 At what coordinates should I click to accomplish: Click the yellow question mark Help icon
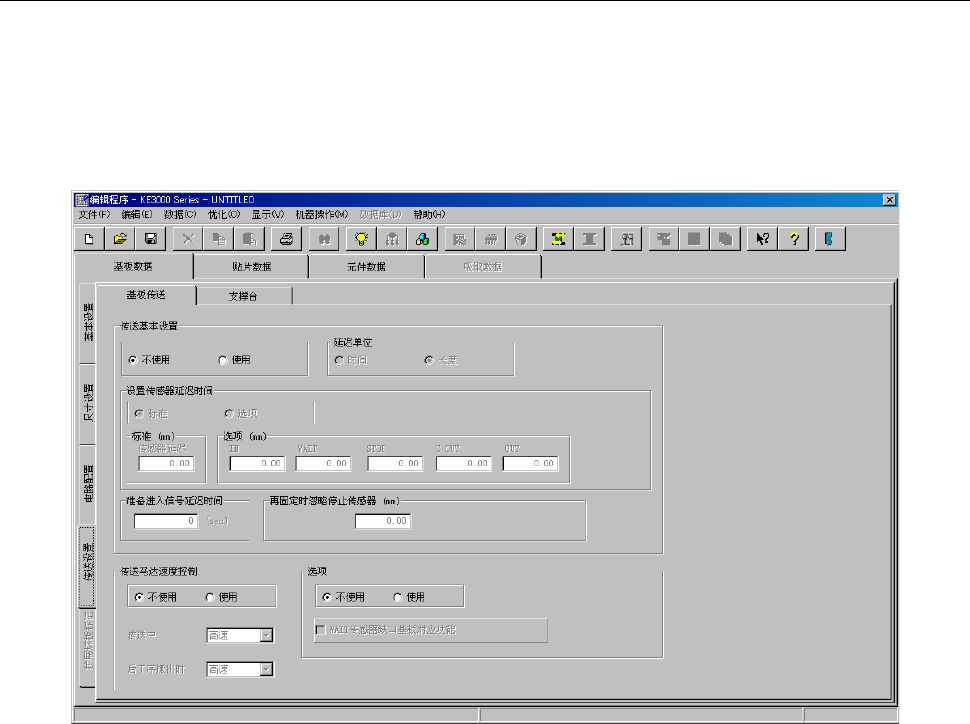pos(794,239)
